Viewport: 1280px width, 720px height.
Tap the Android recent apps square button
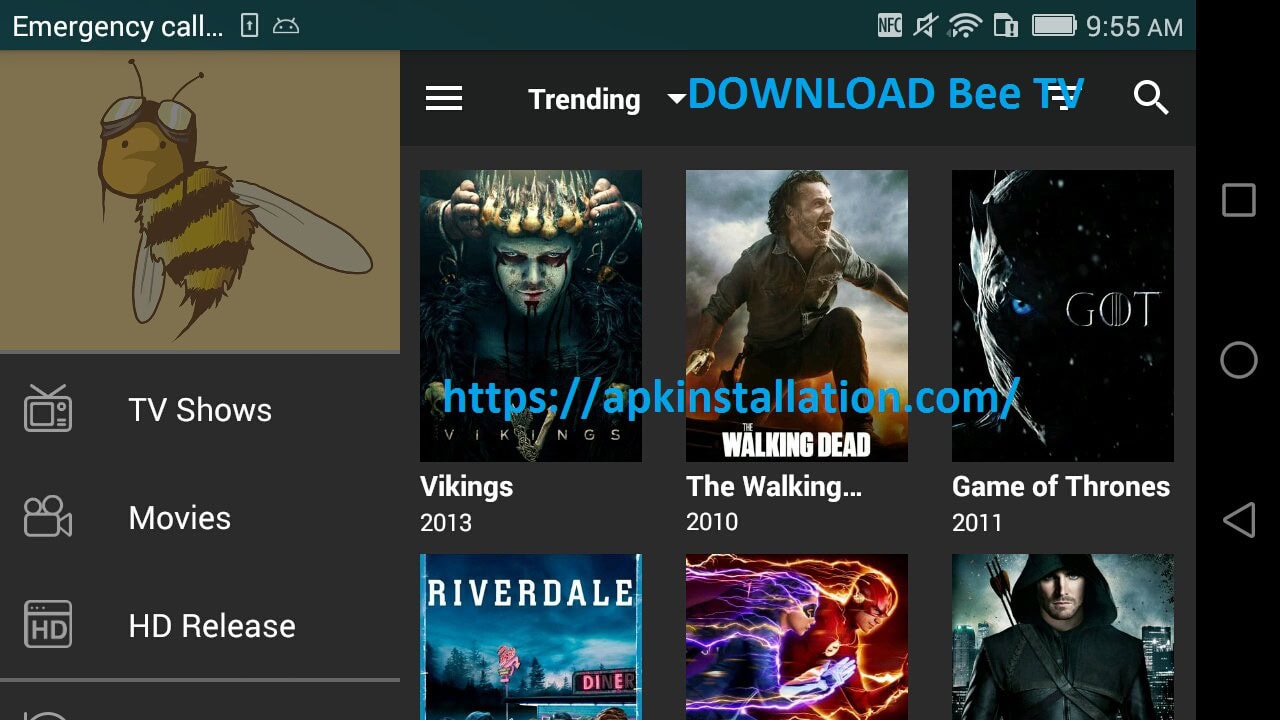pos(1239,200)
